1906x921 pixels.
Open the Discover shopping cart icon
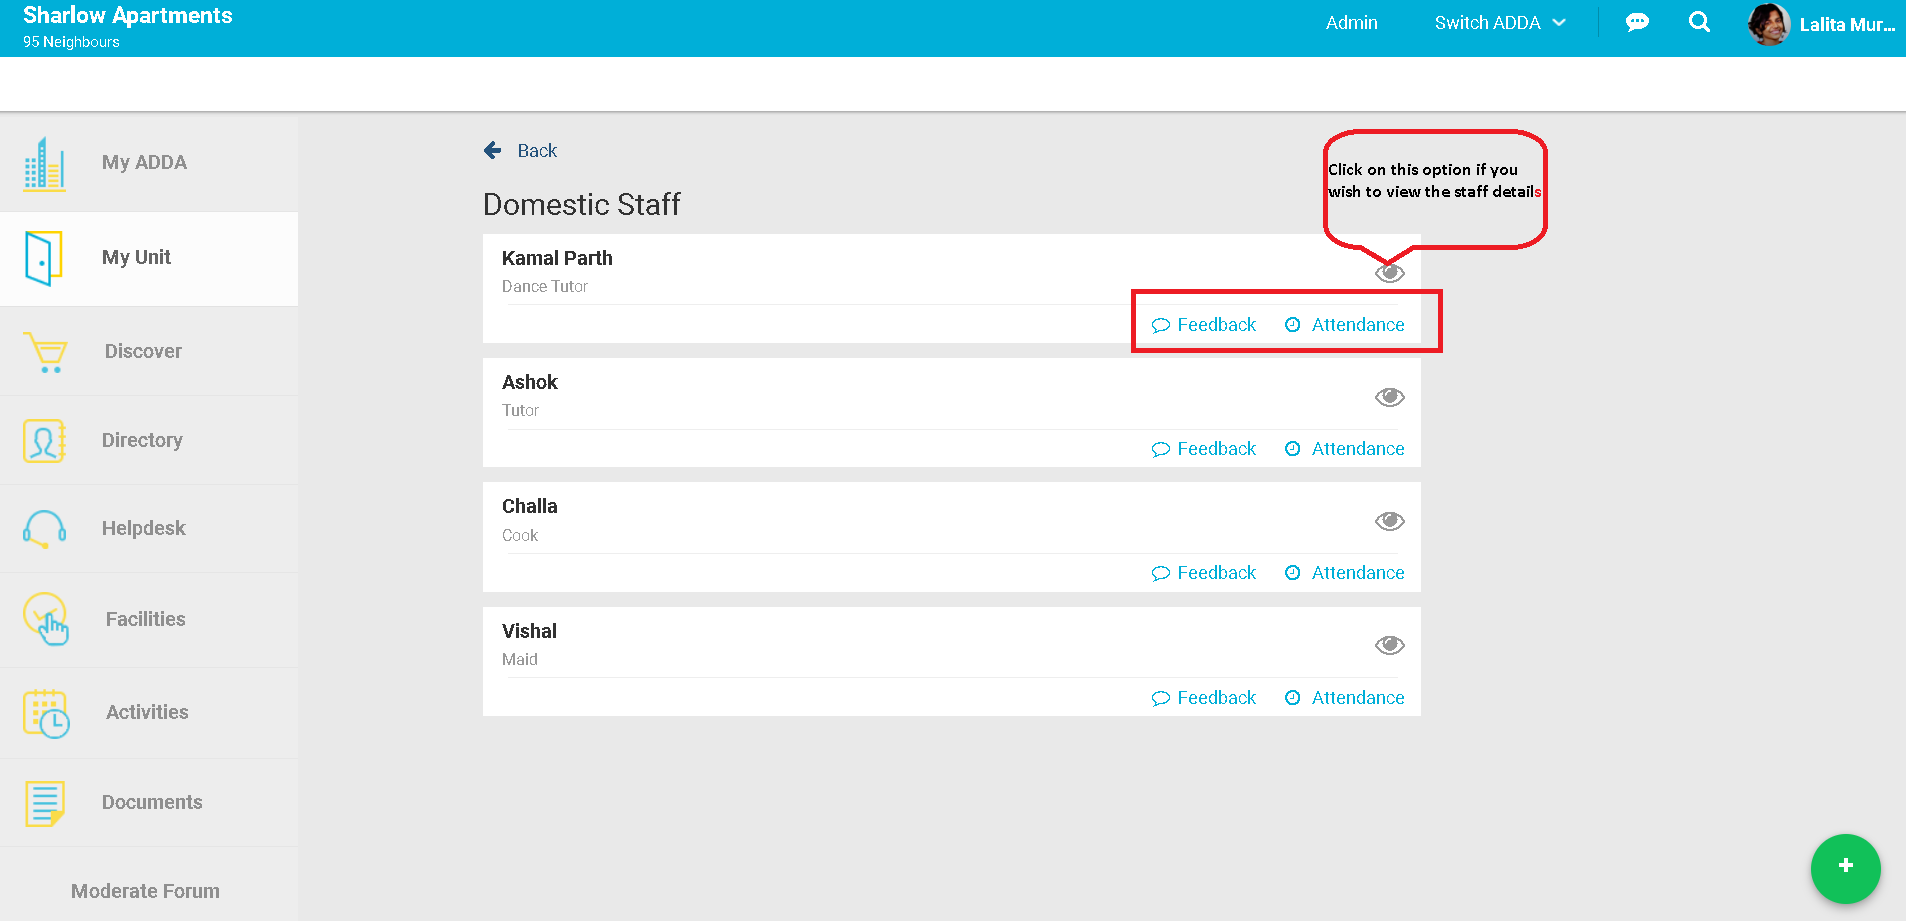click(x=45, y=352)
